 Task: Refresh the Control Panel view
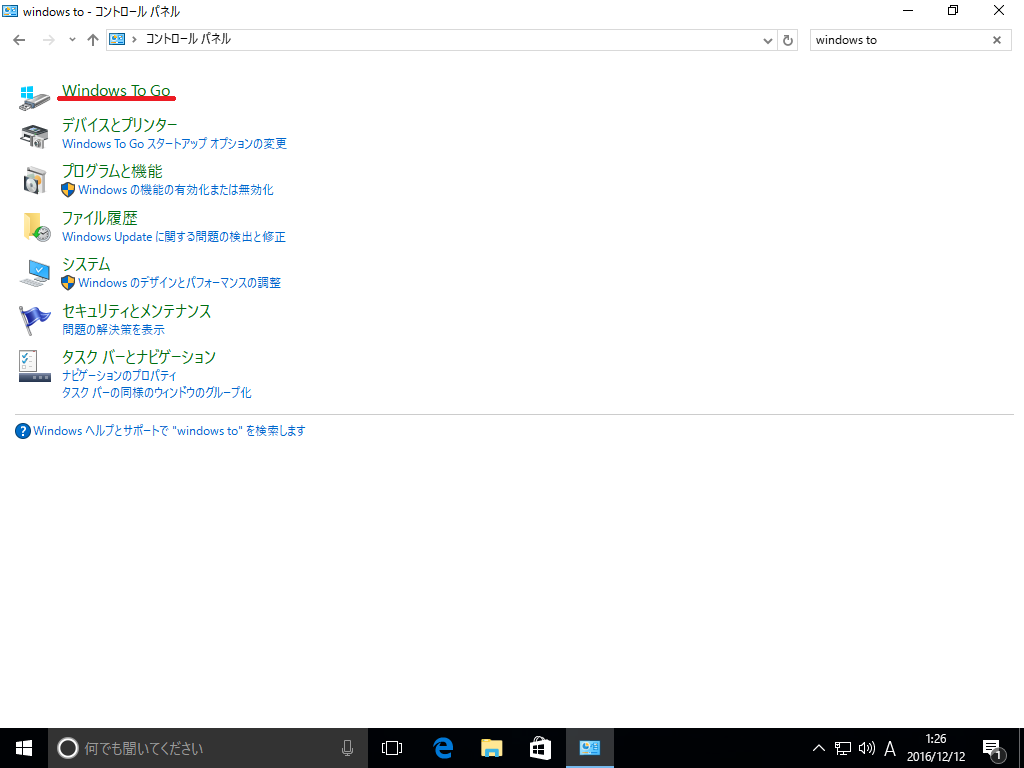click(x=788, y=40)
